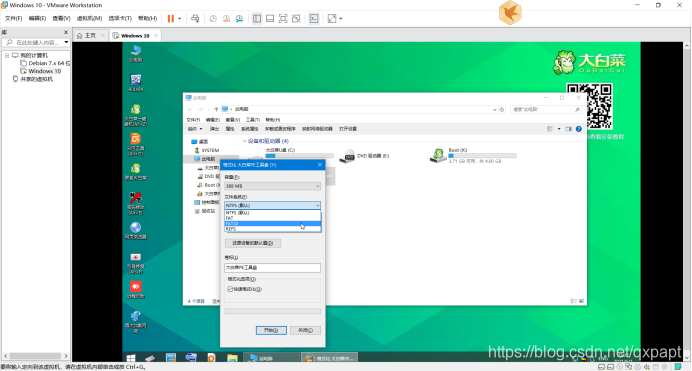Image resolution: width=692 pixels, height=371 pixels.
Task: Switch VMware to full screen mode icon
Action: click(283, 19)
